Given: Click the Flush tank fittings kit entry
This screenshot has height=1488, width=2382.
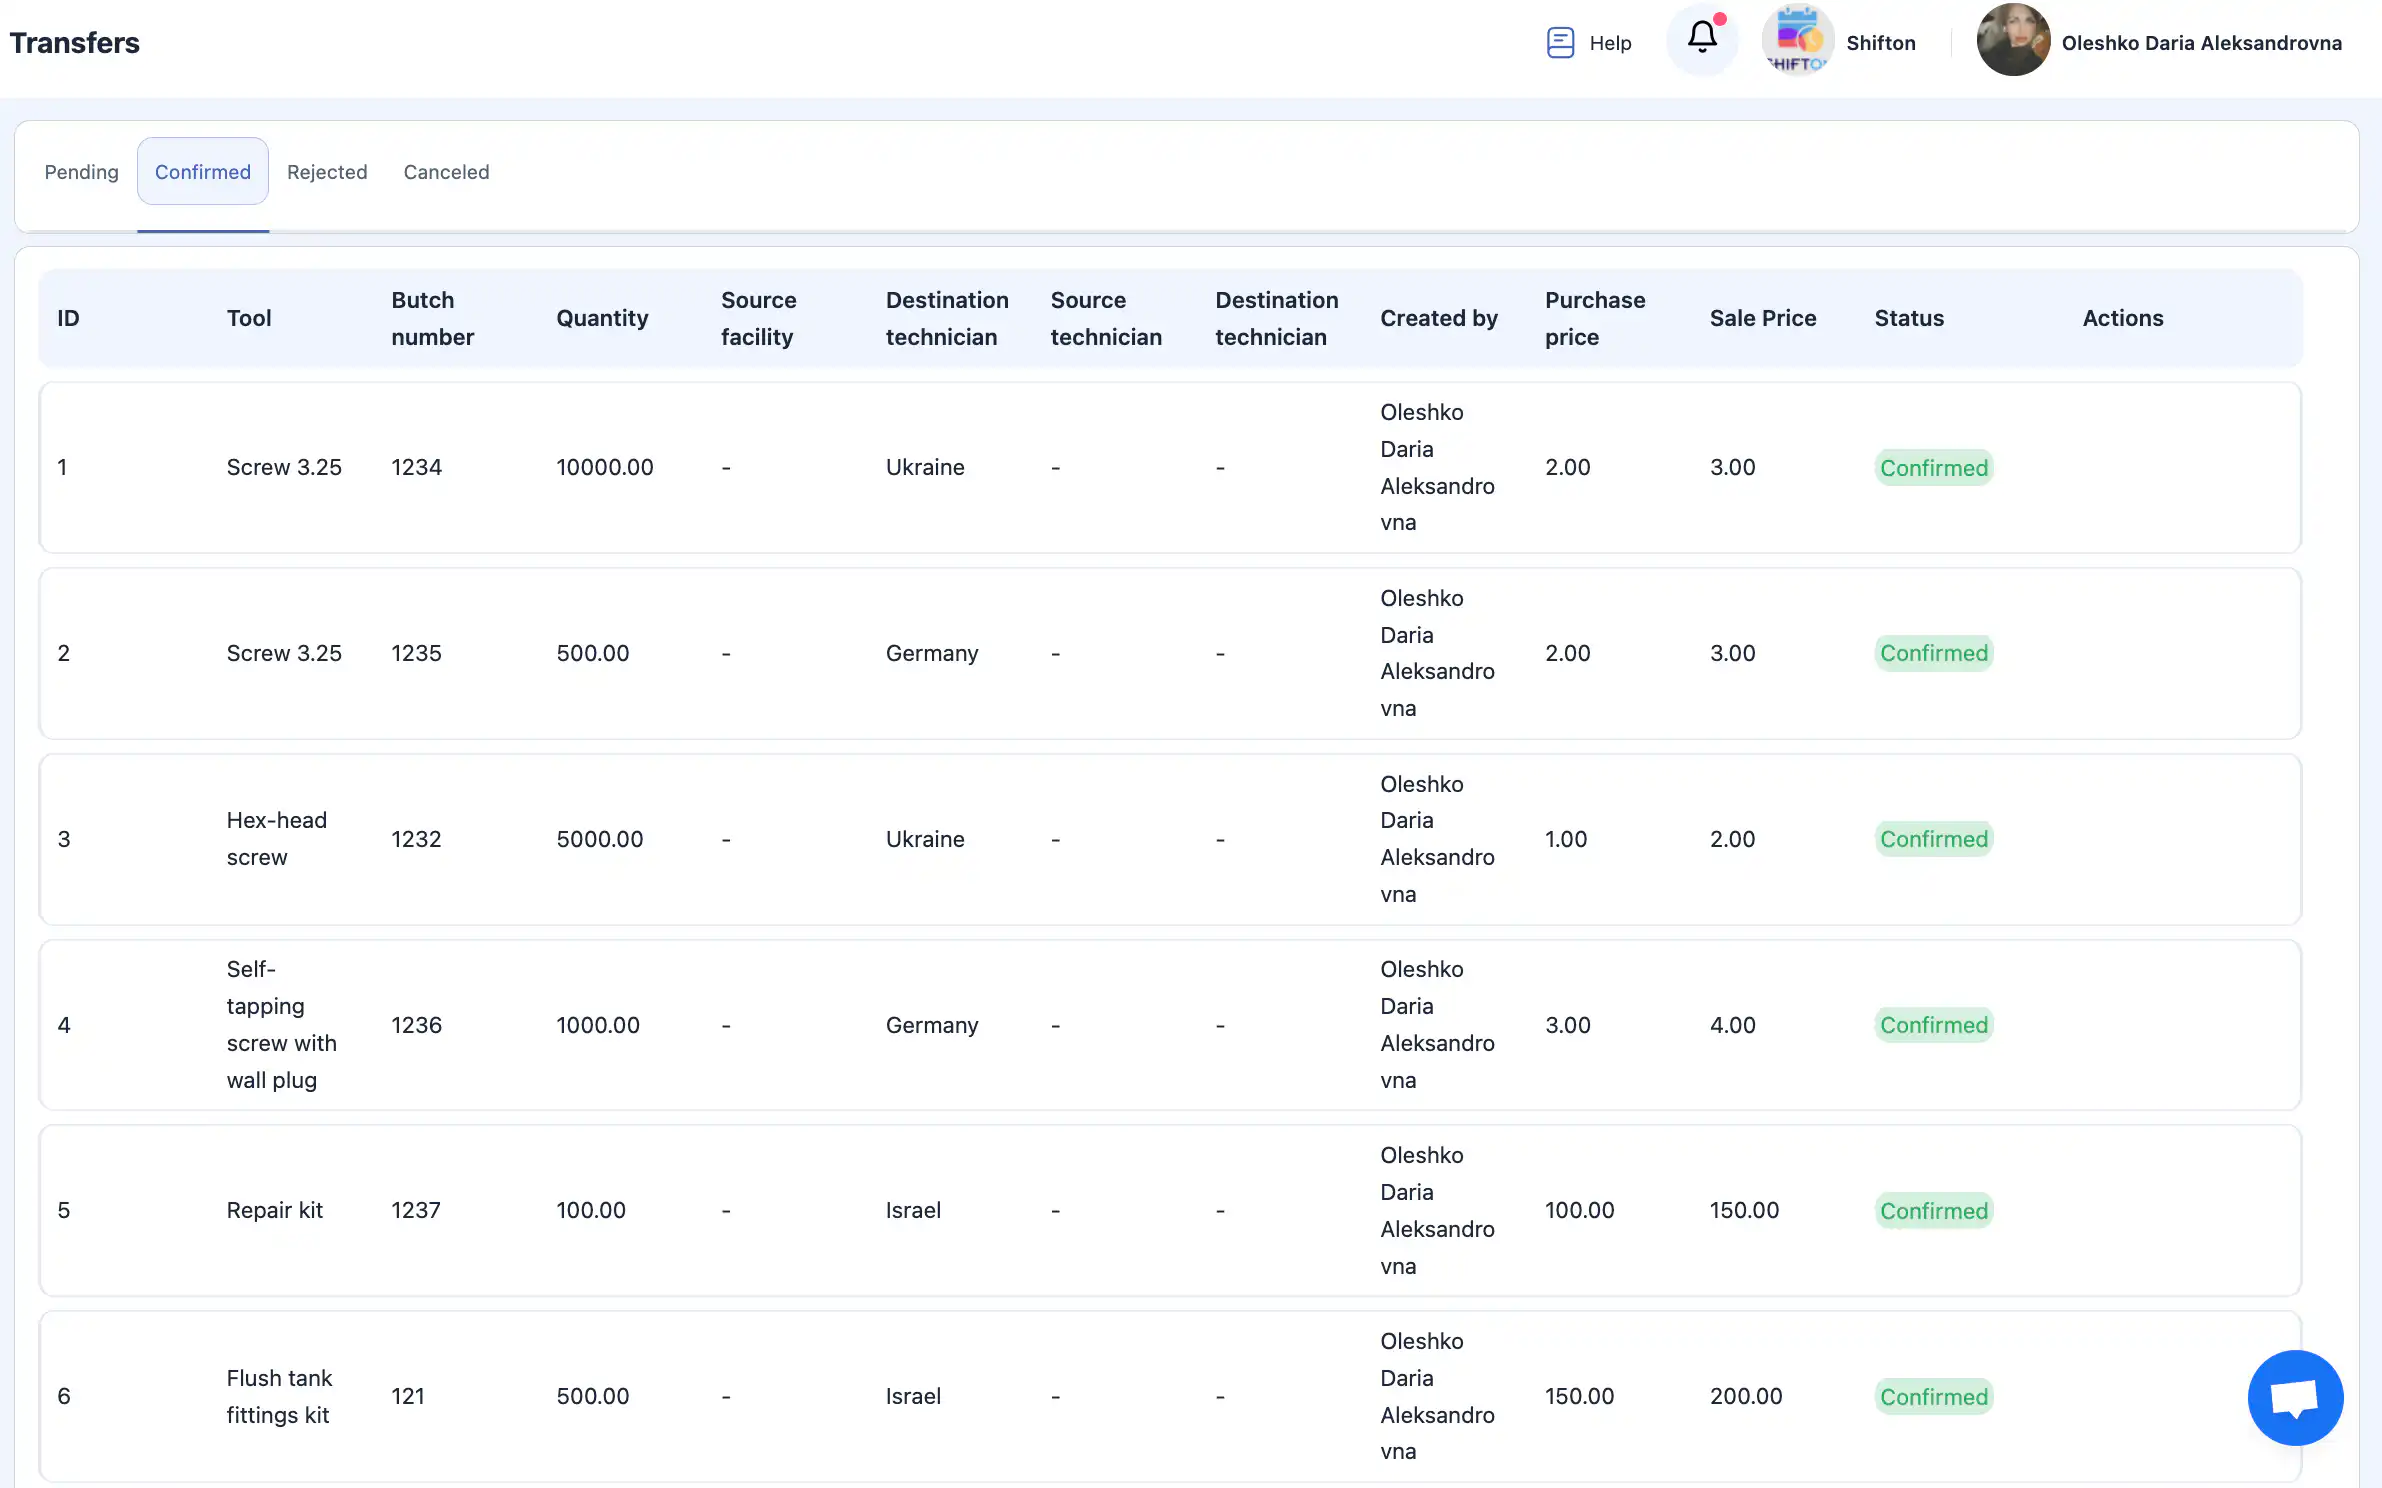Looking at the screenshot, I should point(278,1396).
